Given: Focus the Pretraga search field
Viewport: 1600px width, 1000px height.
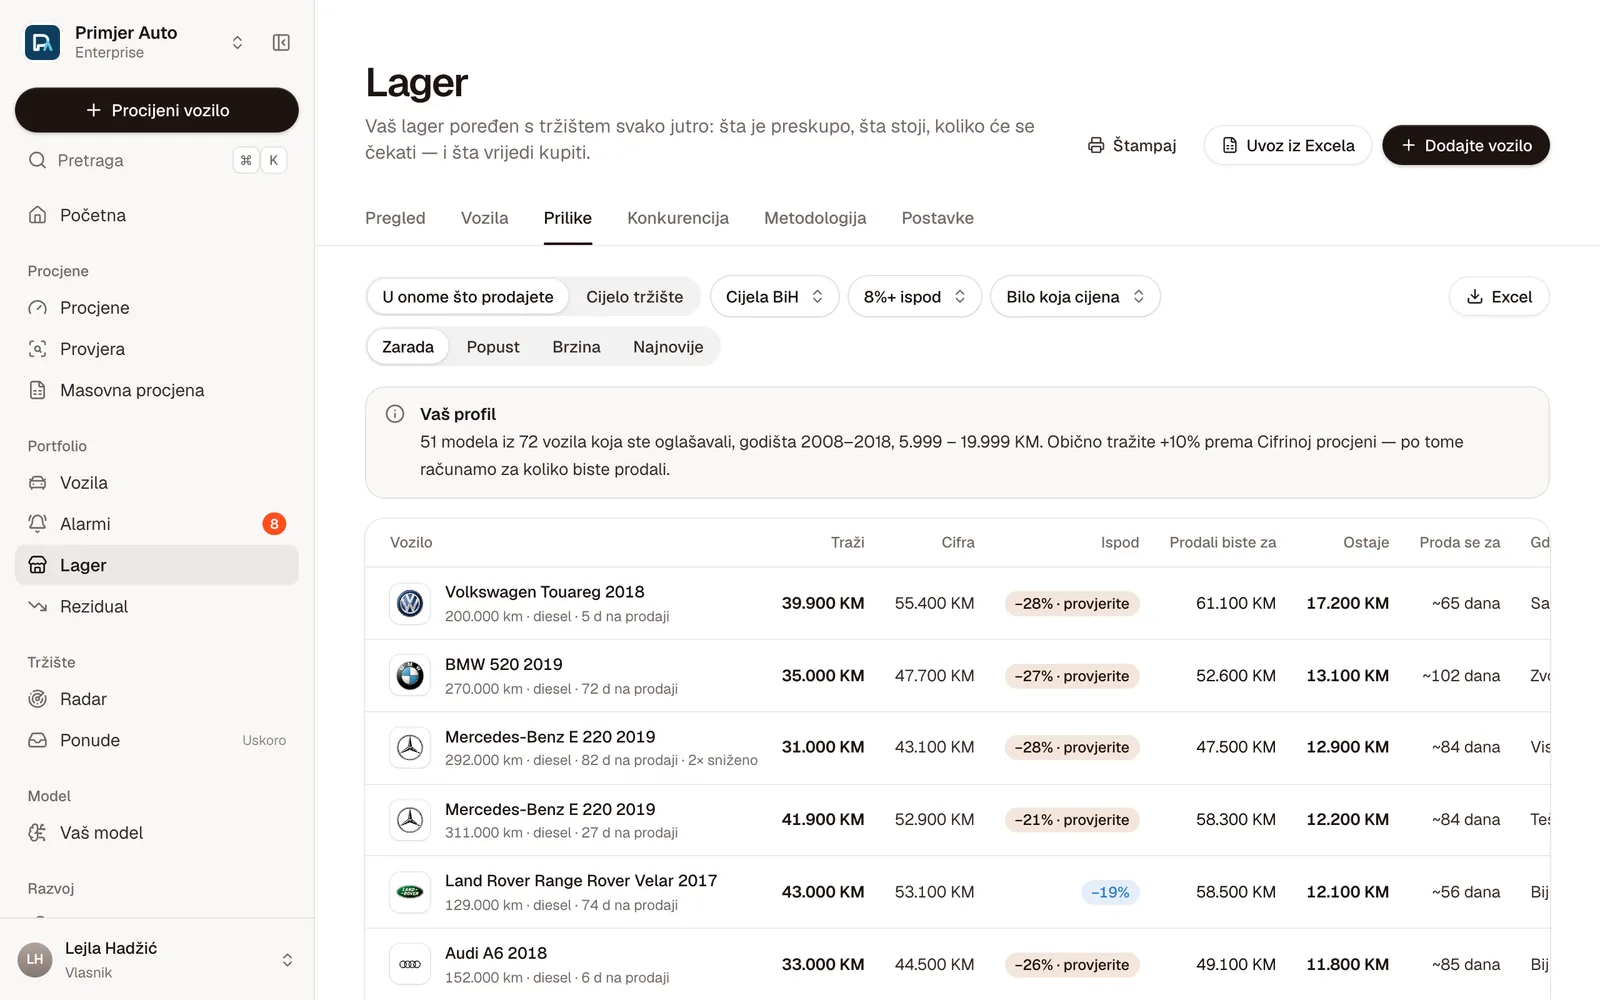Looking at the screenshot, I should pyautogui.click(x=157, y=160).
